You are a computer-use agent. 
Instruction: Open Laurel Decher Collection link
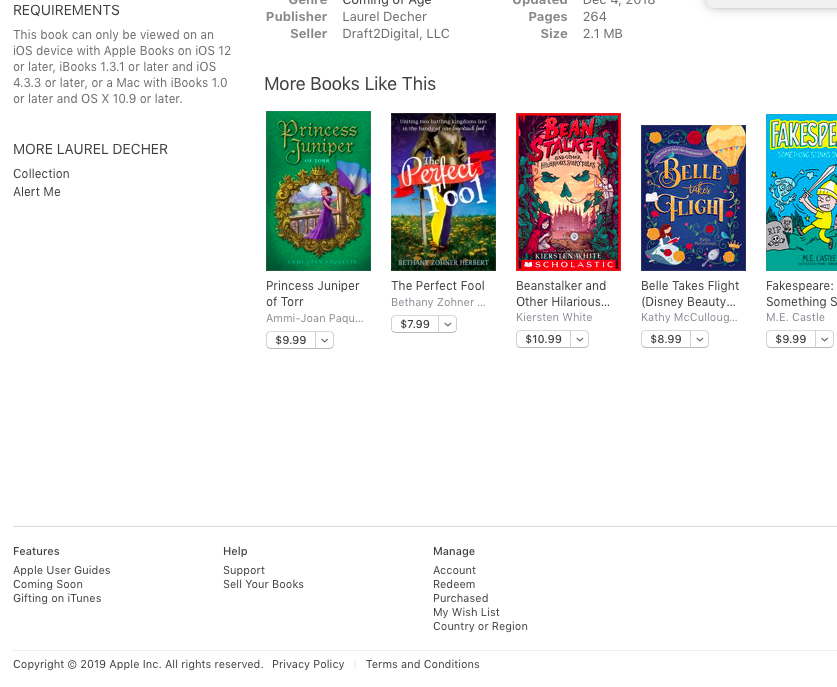[x=41, y=174]
